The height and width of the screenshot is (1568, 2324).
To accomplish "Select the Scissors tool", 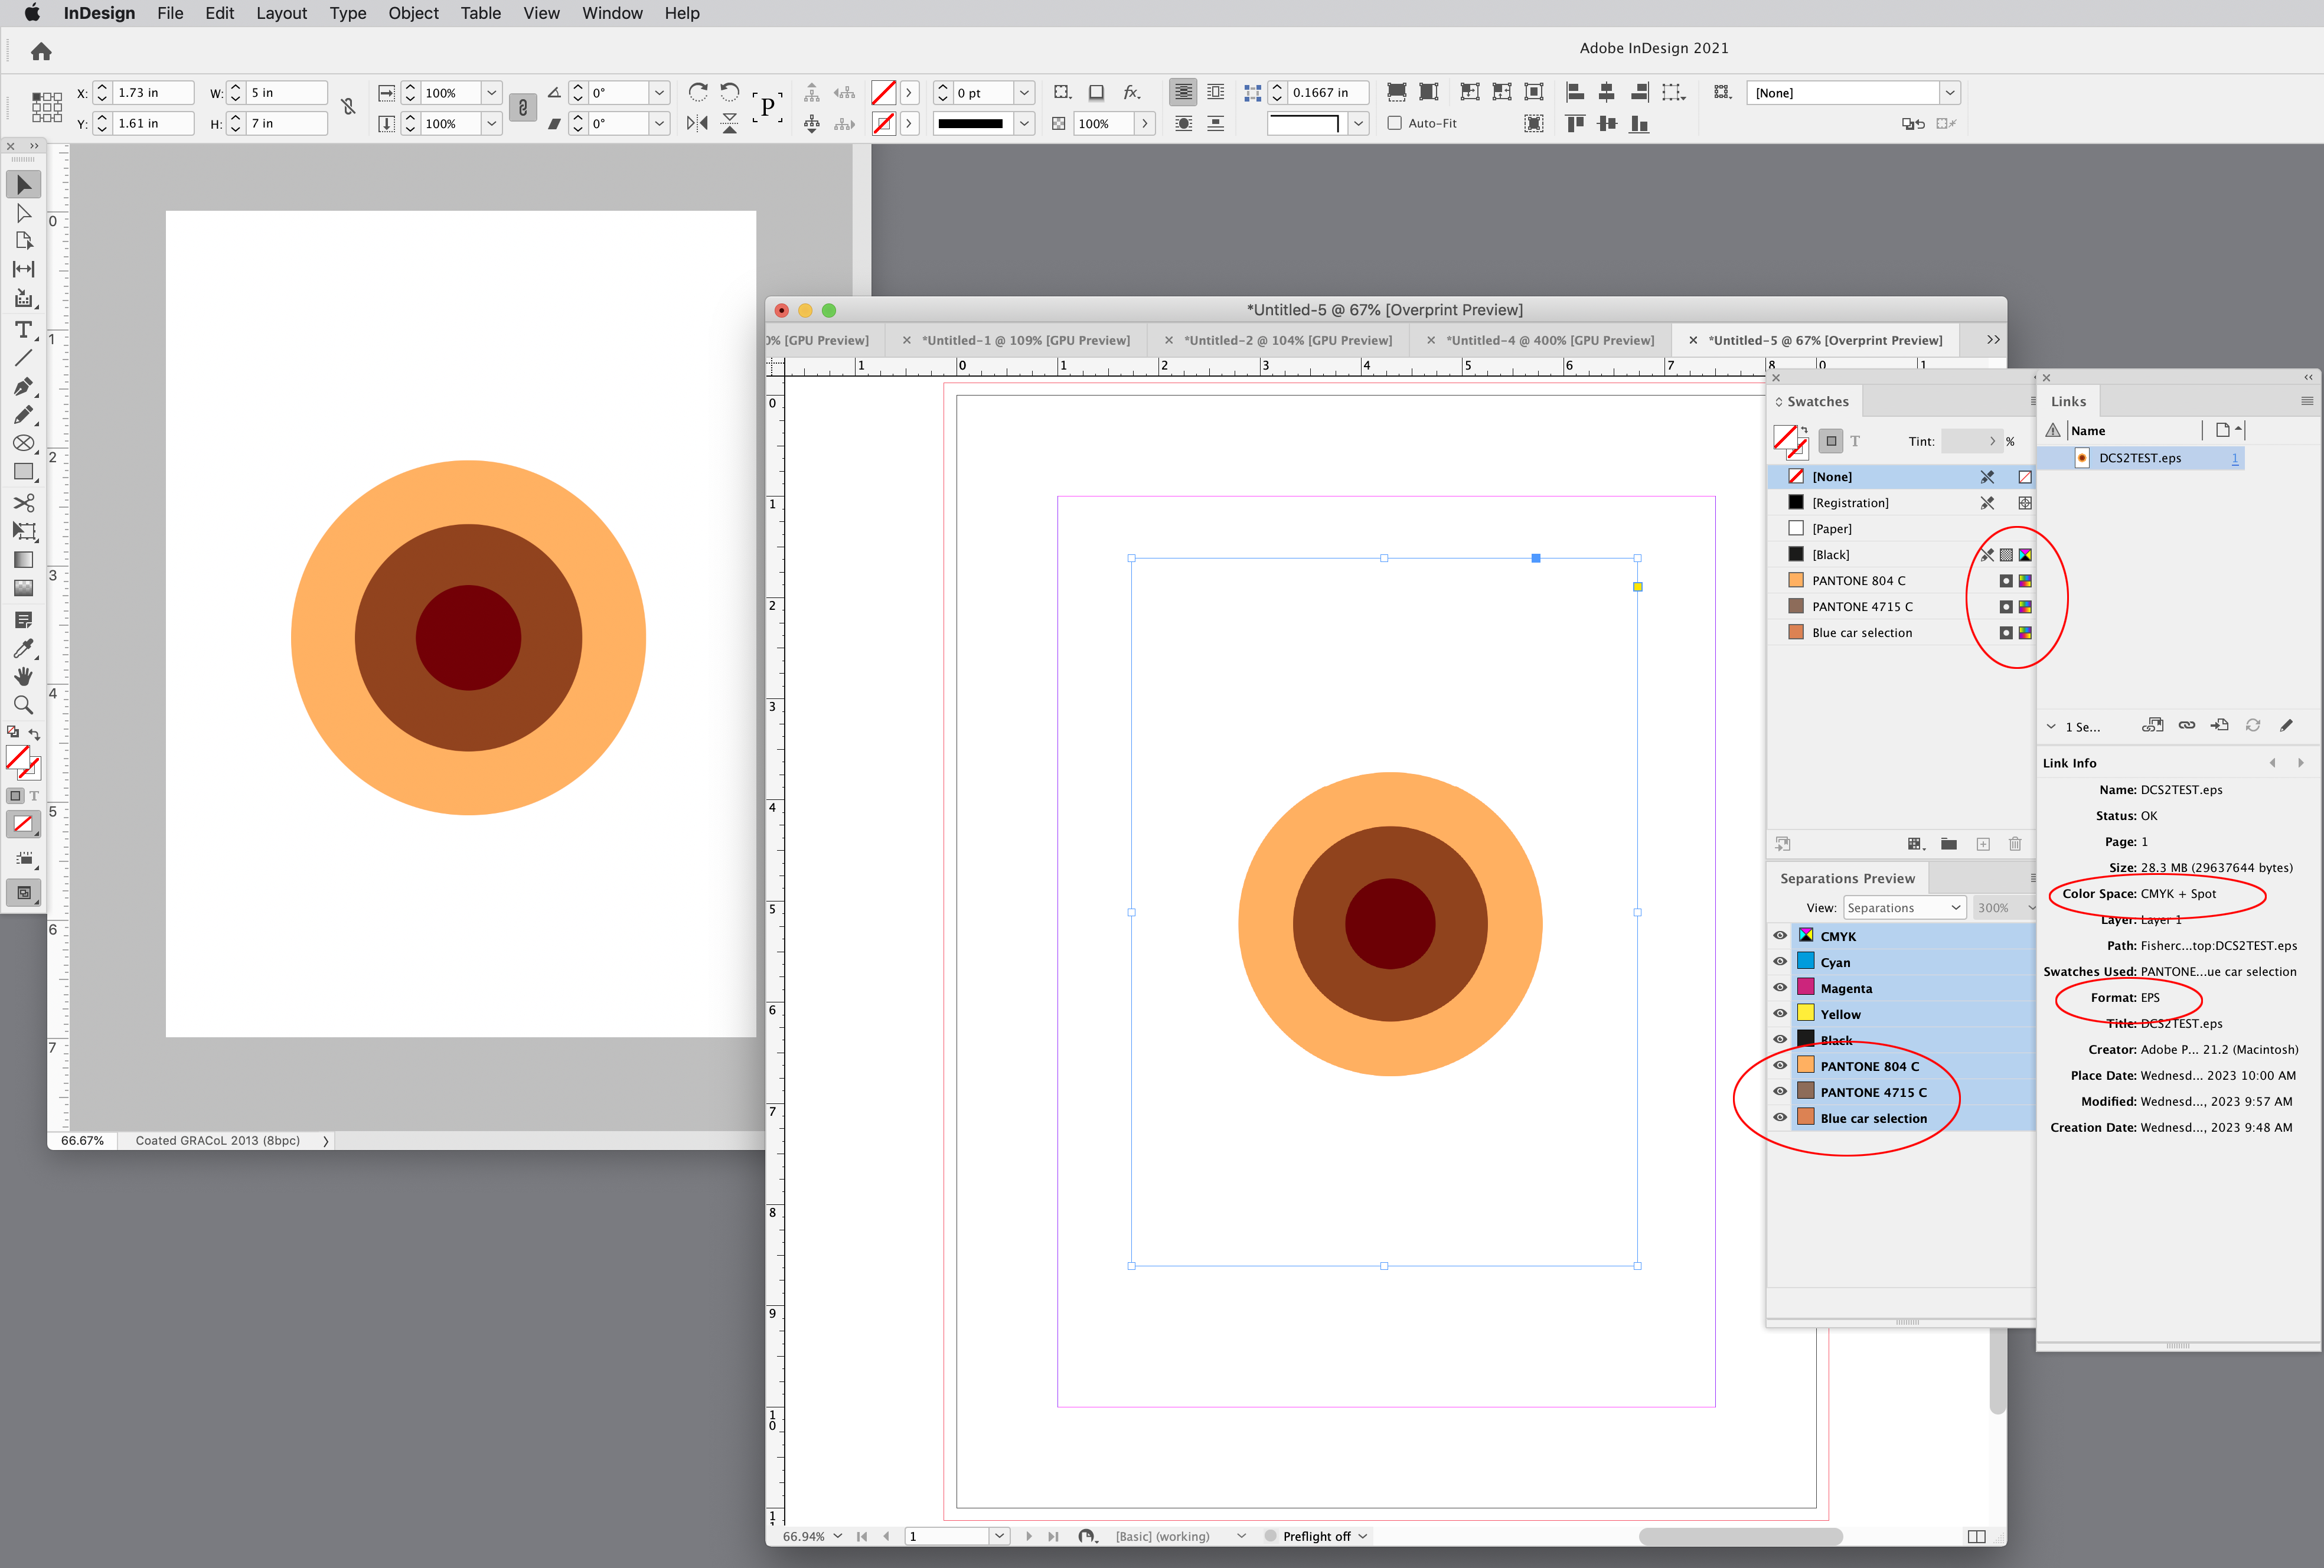I will (x=24, y=503).
